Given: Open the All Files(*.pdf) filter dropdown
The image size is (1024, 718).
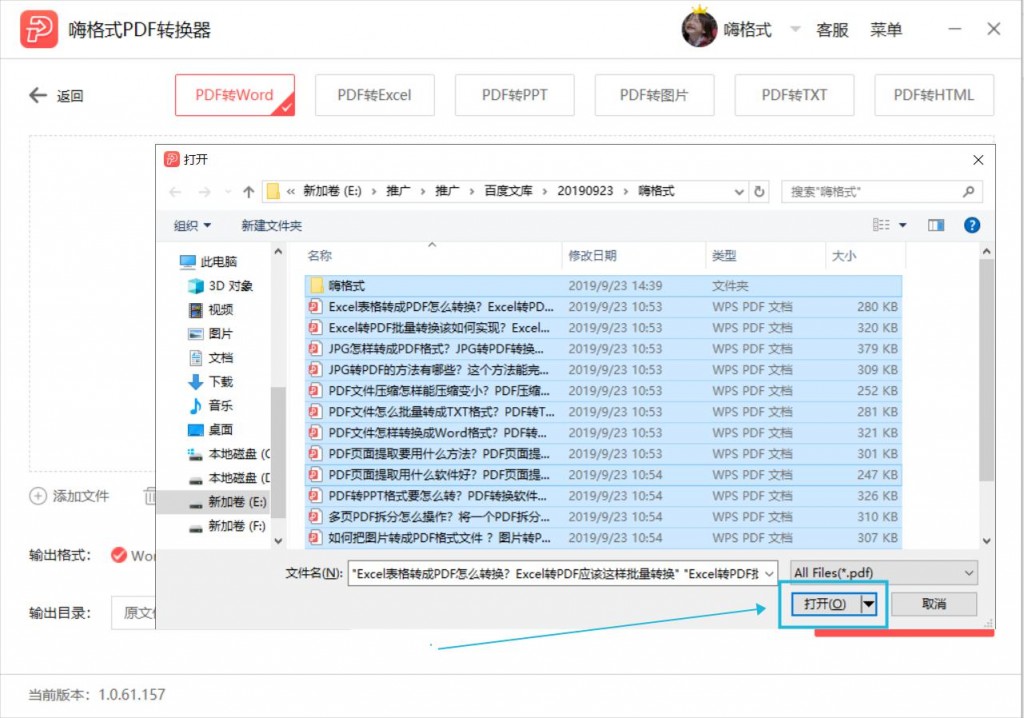Looking at the screenshot, I should coord(884,573).
